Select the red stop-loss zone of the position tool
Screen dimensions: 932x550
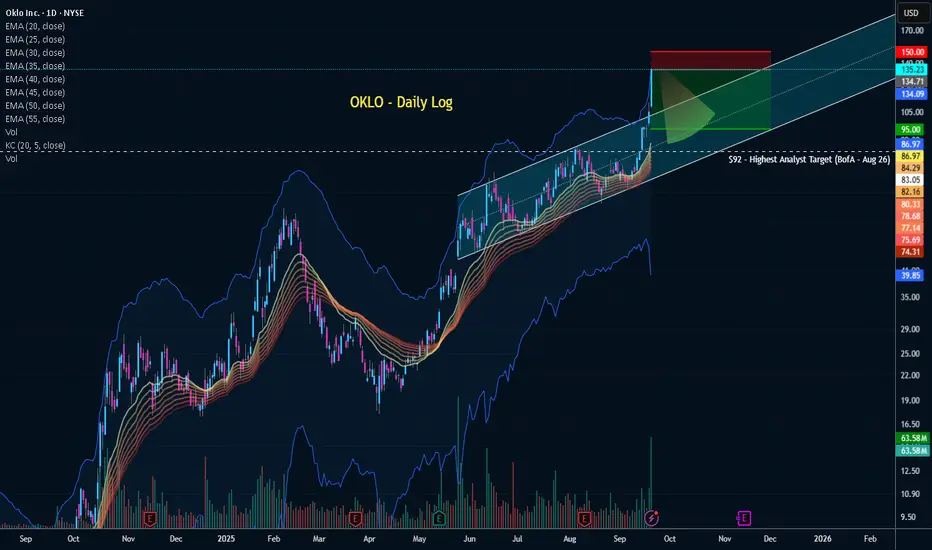click(711, 60)
